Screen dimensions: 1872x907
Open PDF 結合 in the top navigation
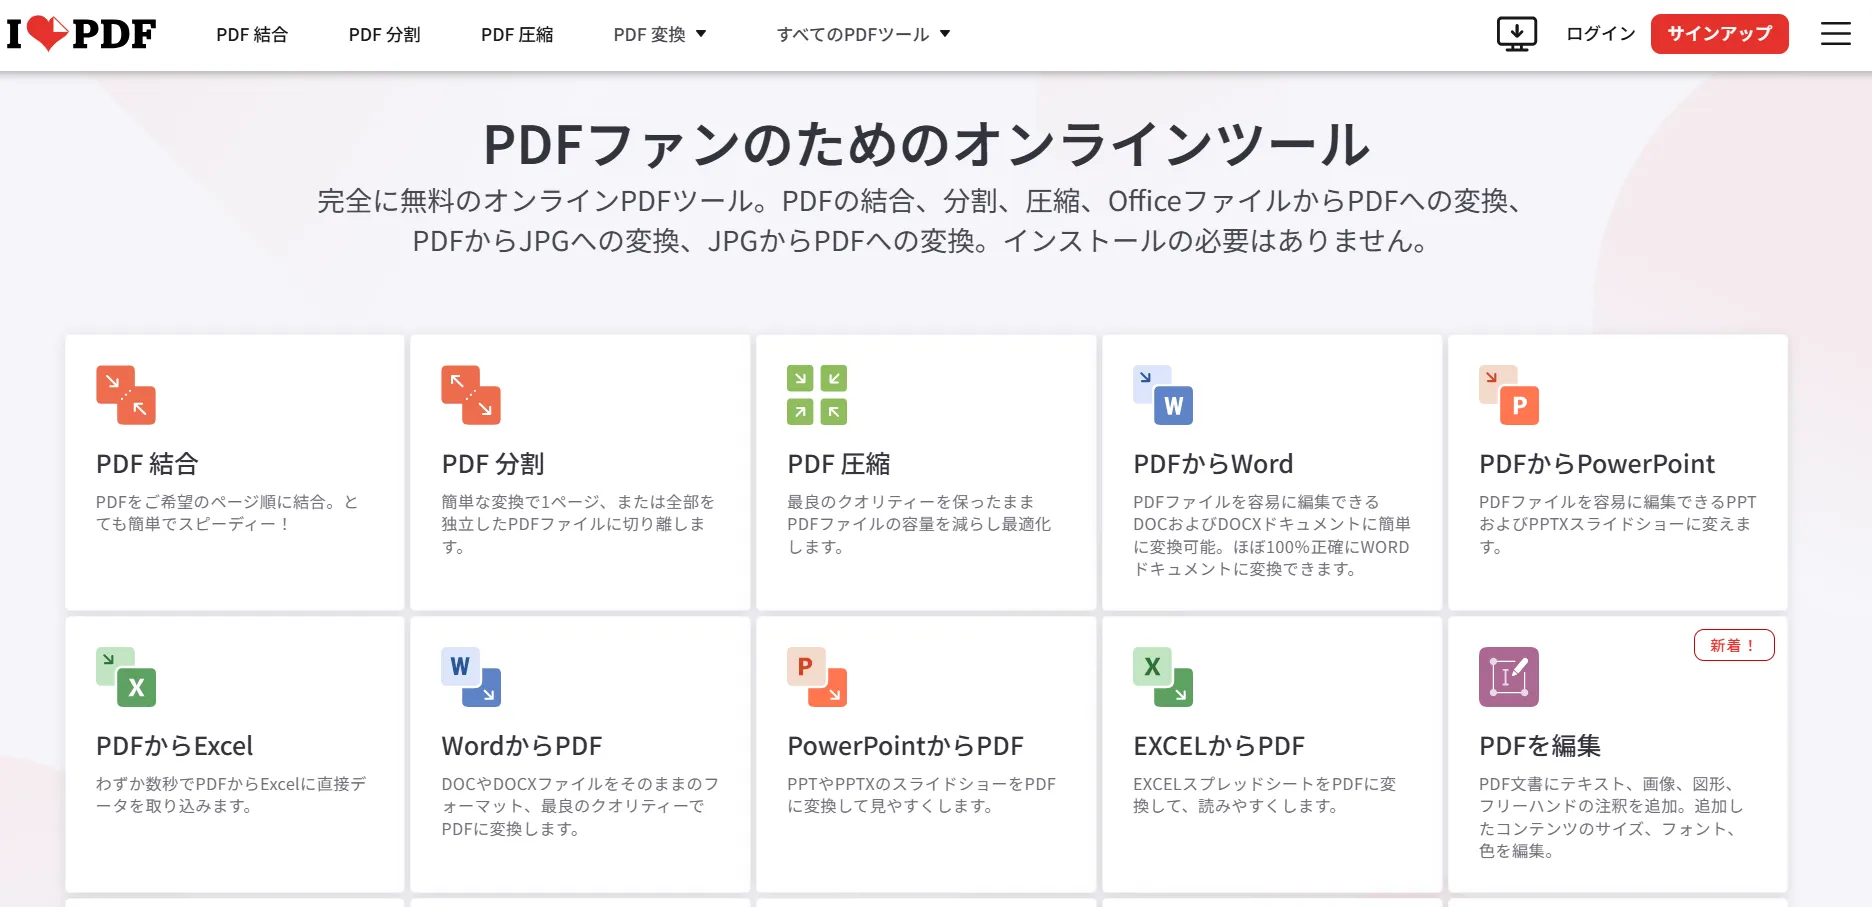coord(252,34)
